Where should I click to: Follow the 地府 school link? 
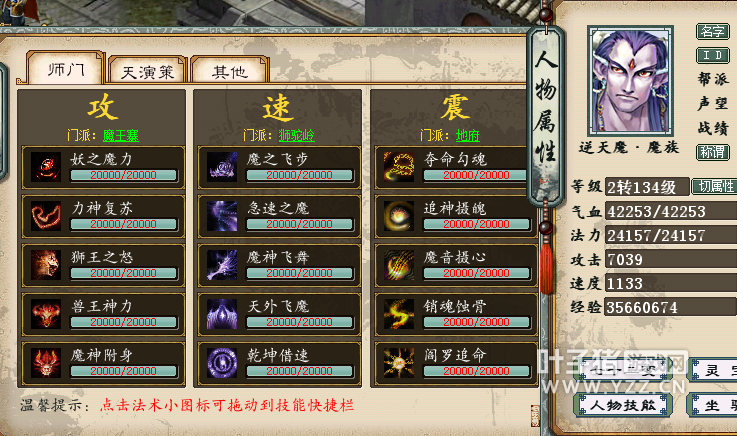click(x=468, y=136)
